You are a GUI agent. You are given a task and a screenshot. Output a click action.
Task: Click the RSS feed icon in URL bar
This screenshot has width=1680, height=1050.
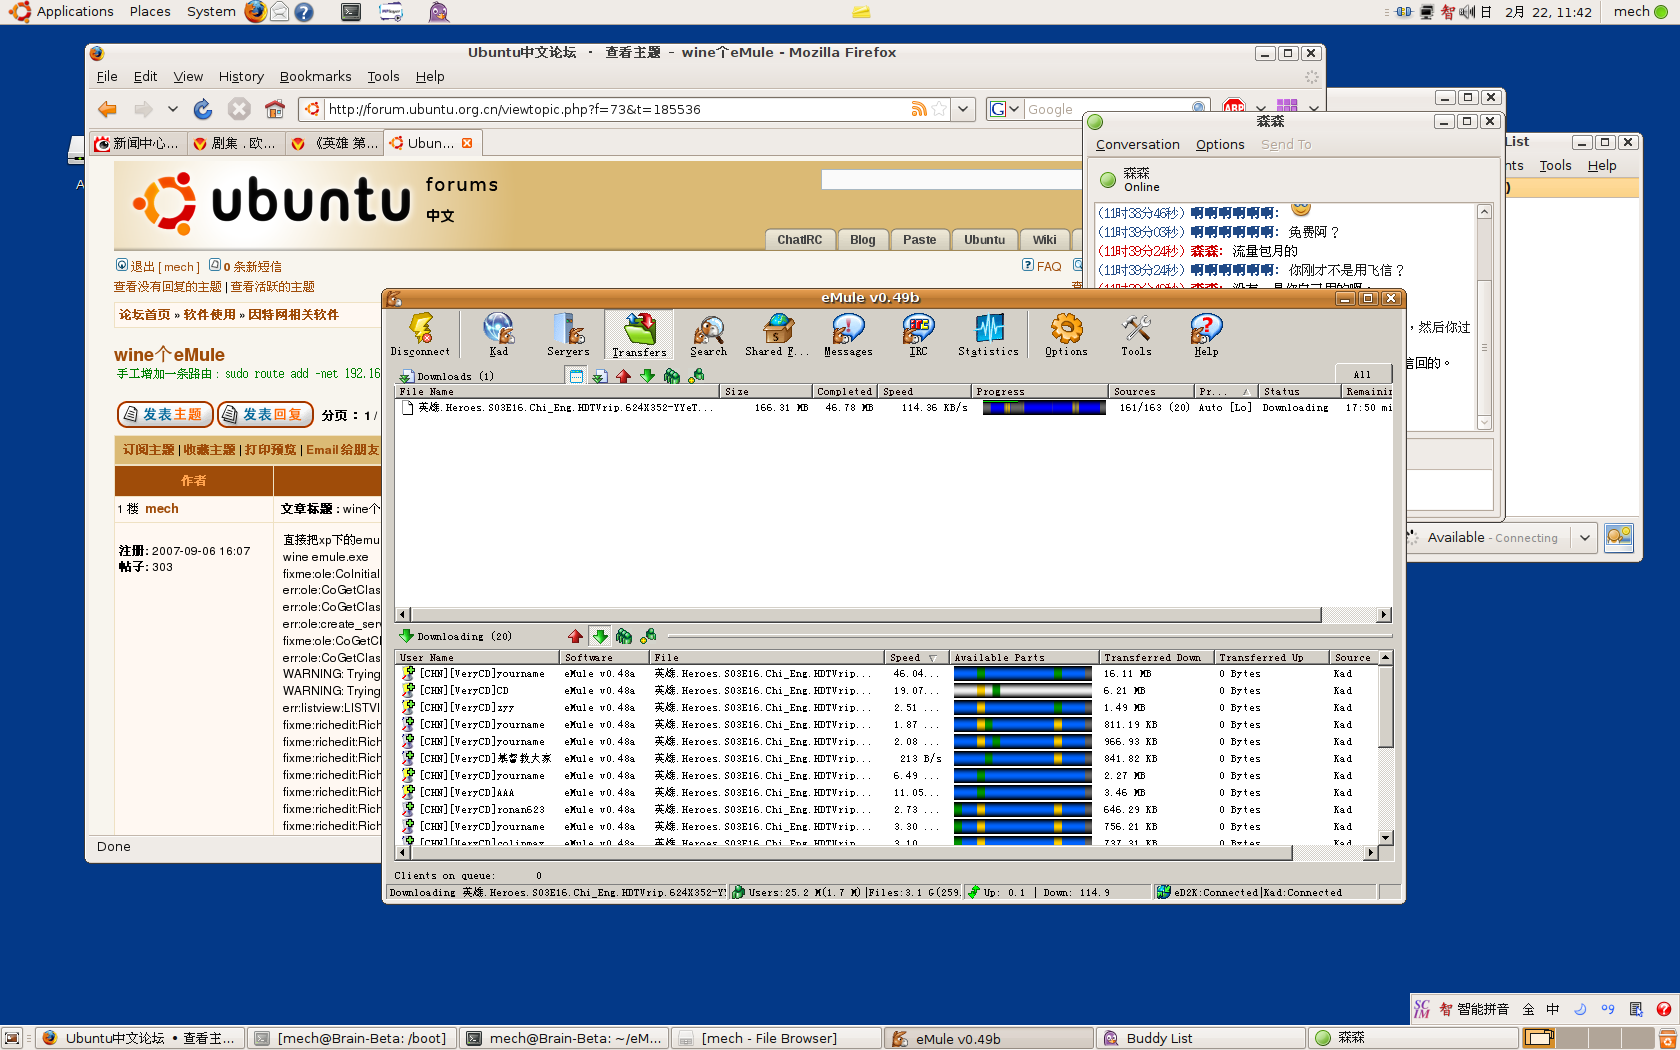click(918, 109)
